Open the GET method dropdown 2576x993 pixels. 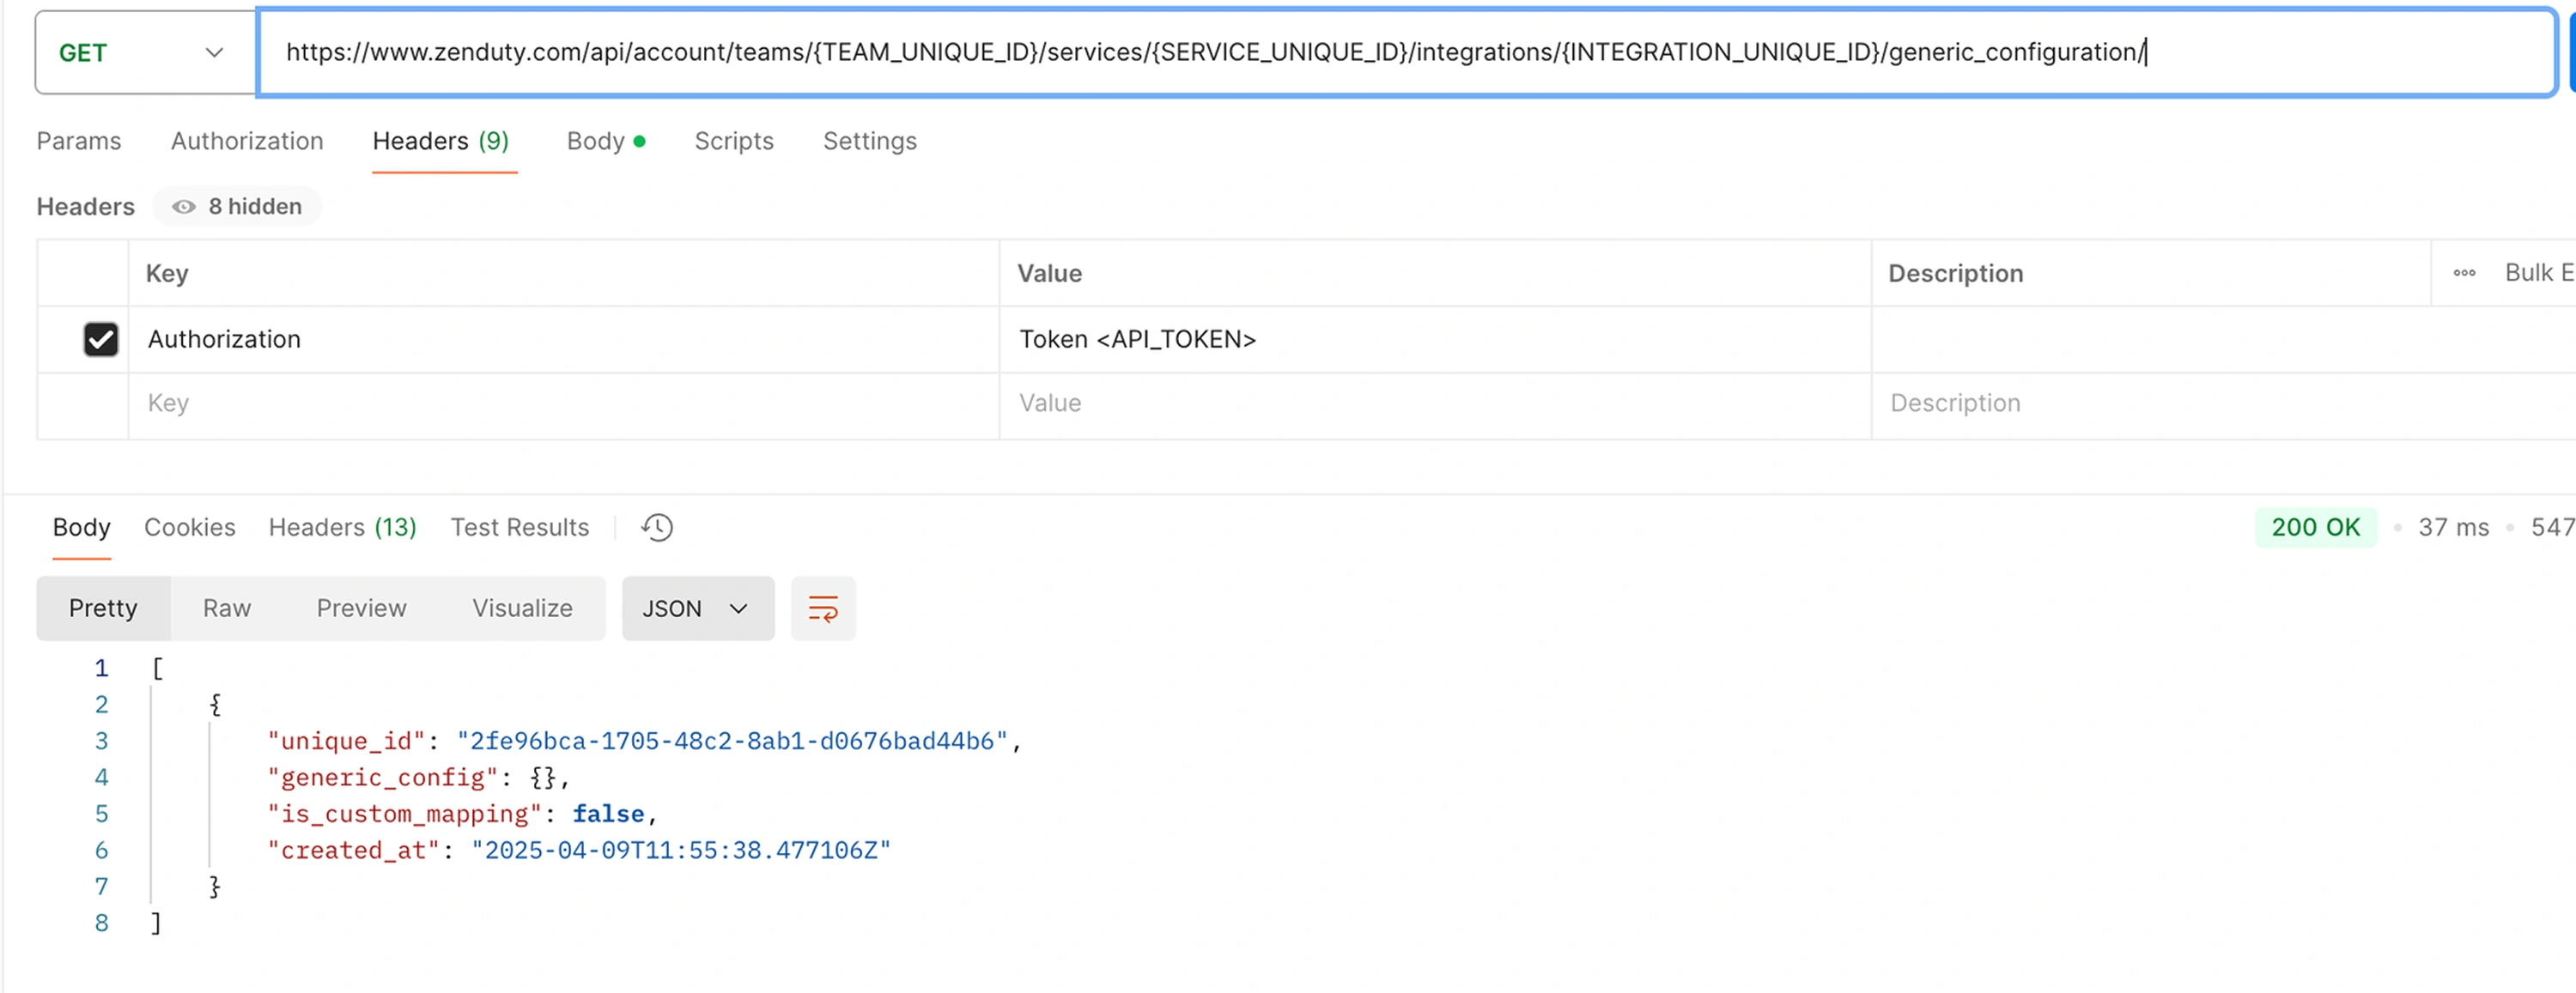(x=143, y=52)
